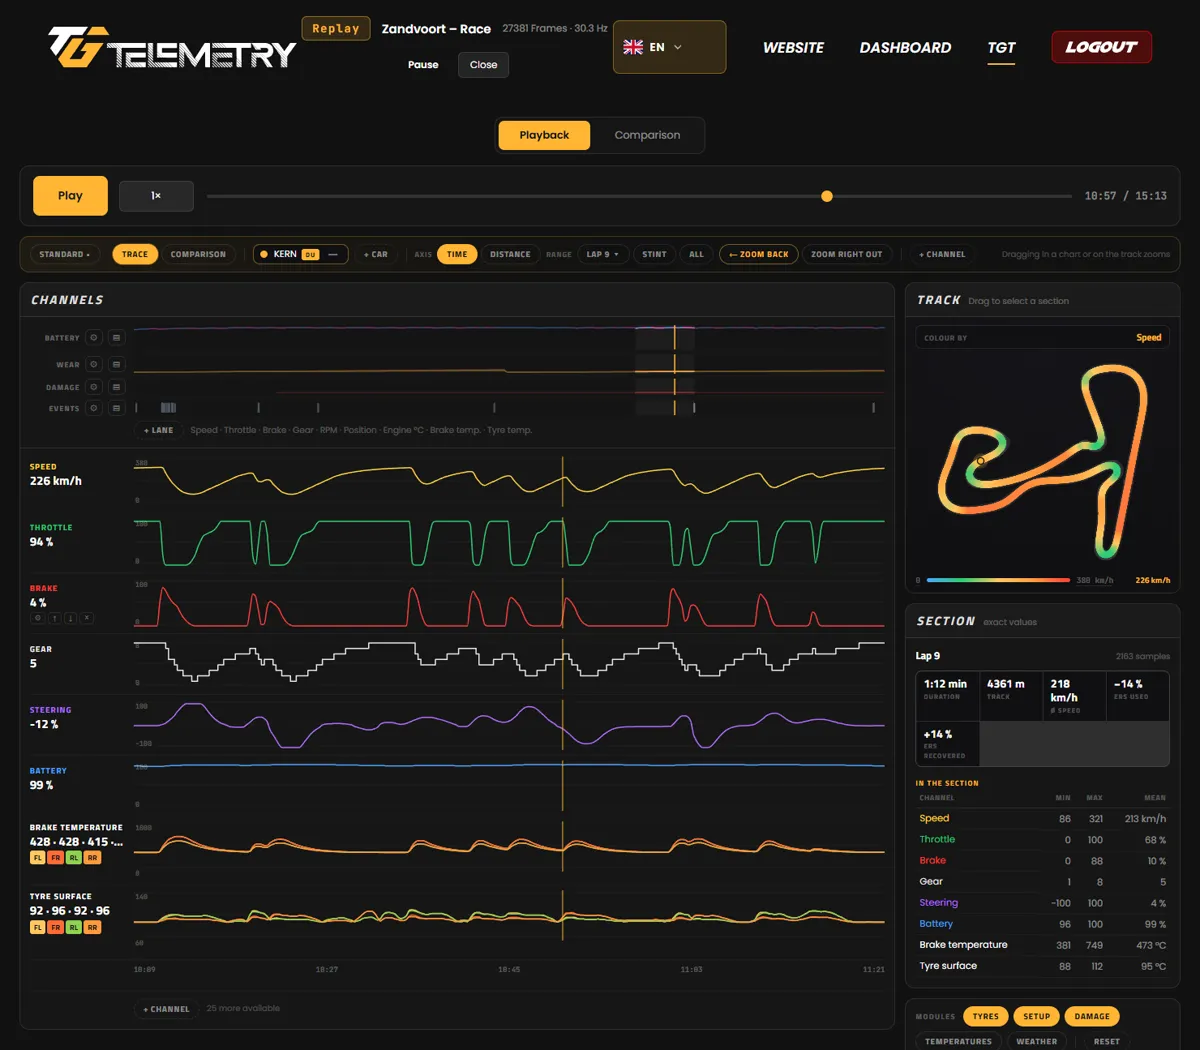Toggle FL wheel in Tyre Surface
This screenshot has height=1050, width=1200.
click(37, 927)
